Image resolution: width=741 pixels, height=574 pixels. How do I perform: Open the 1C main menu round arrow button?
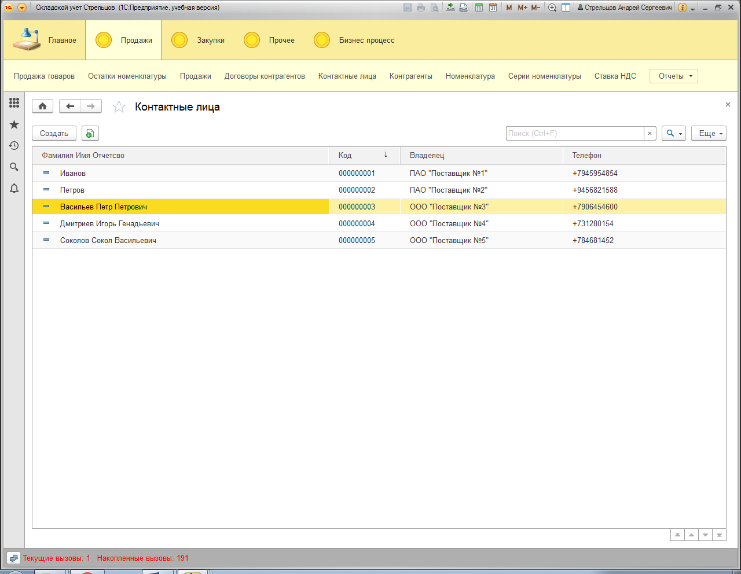22,8
